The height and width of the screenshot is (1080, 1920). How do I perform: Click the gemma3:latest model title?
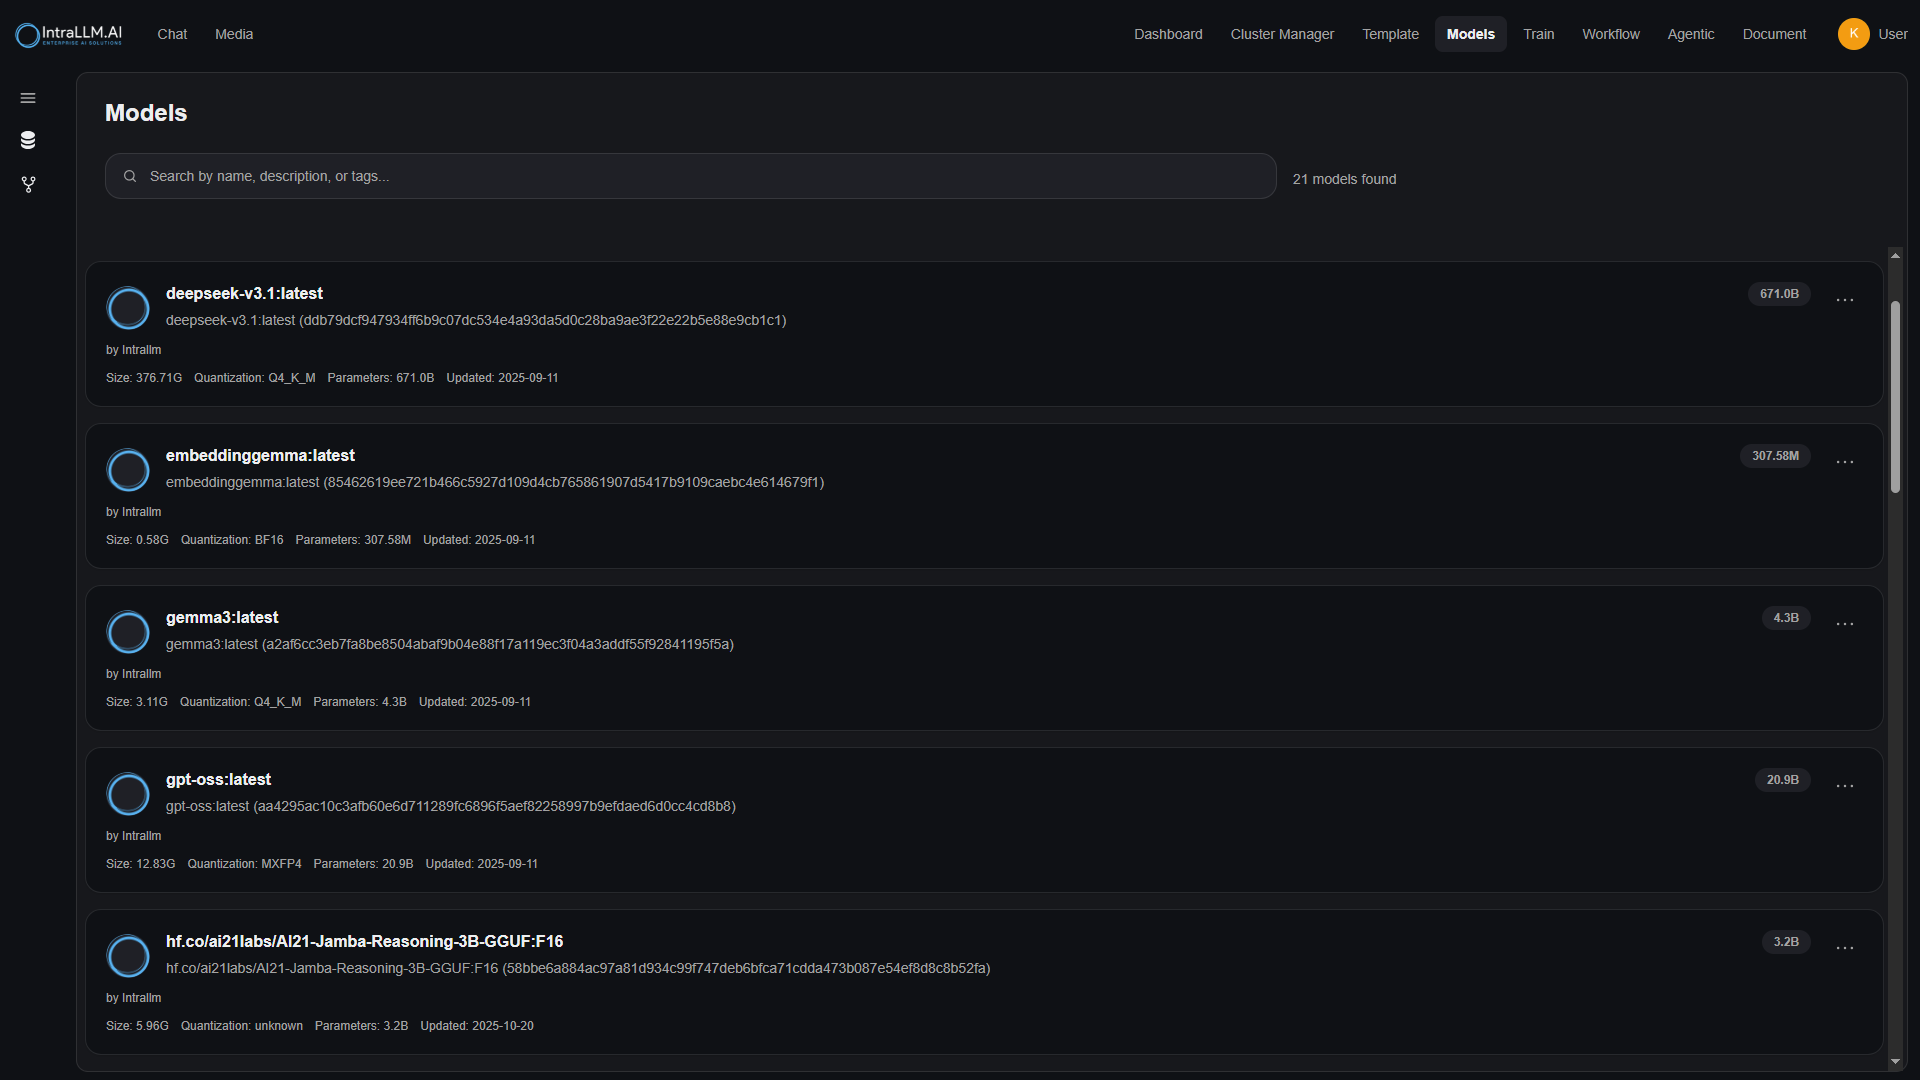222,617
